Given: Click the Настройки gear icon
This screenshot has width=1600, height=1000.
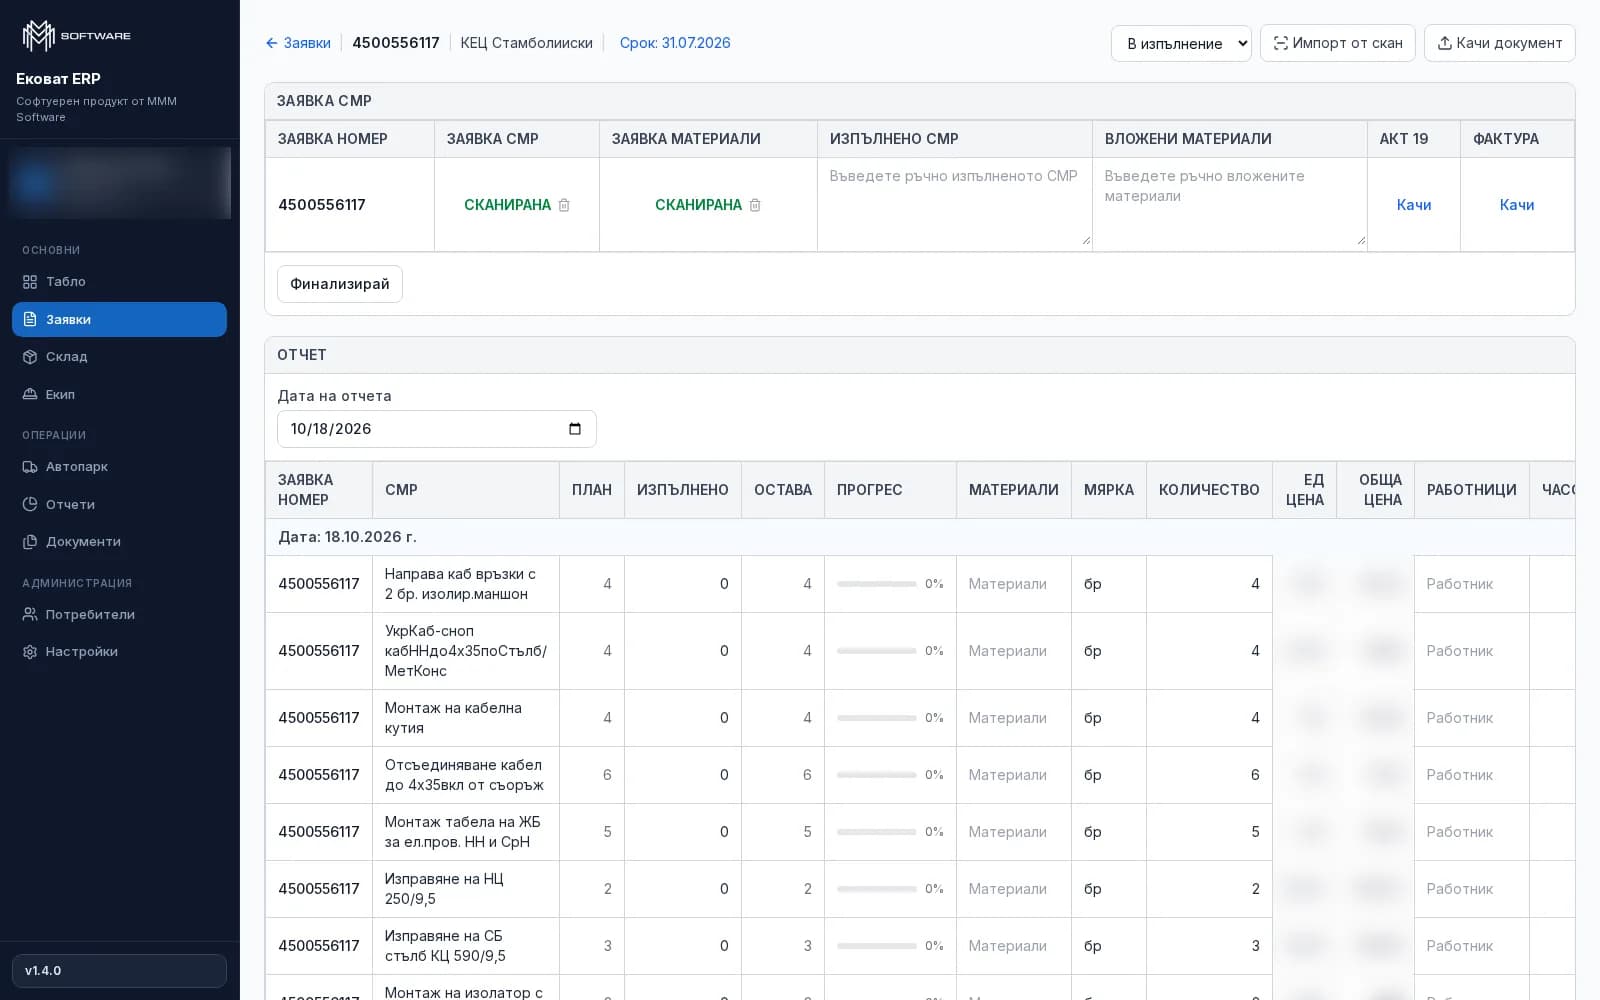Looking at the screenshot, I should [30, 652].
